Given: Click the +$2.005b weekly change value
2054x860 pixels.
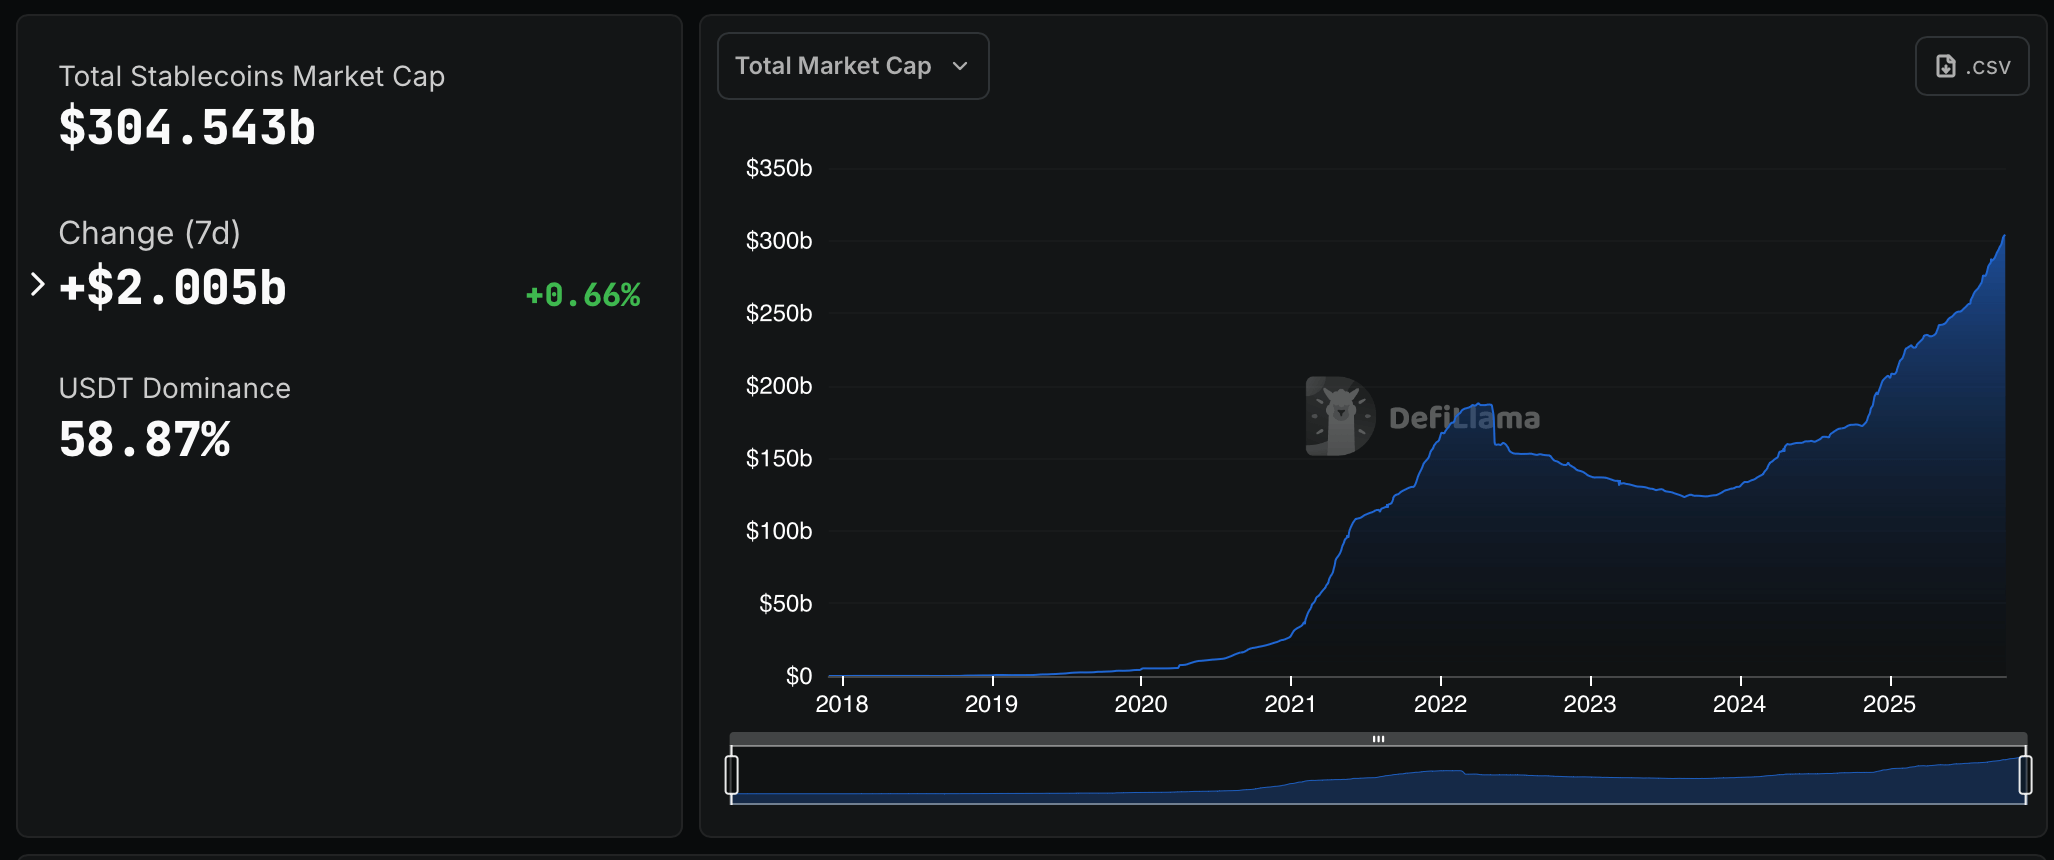Looking at the screenshot, I should pos(173,288).
